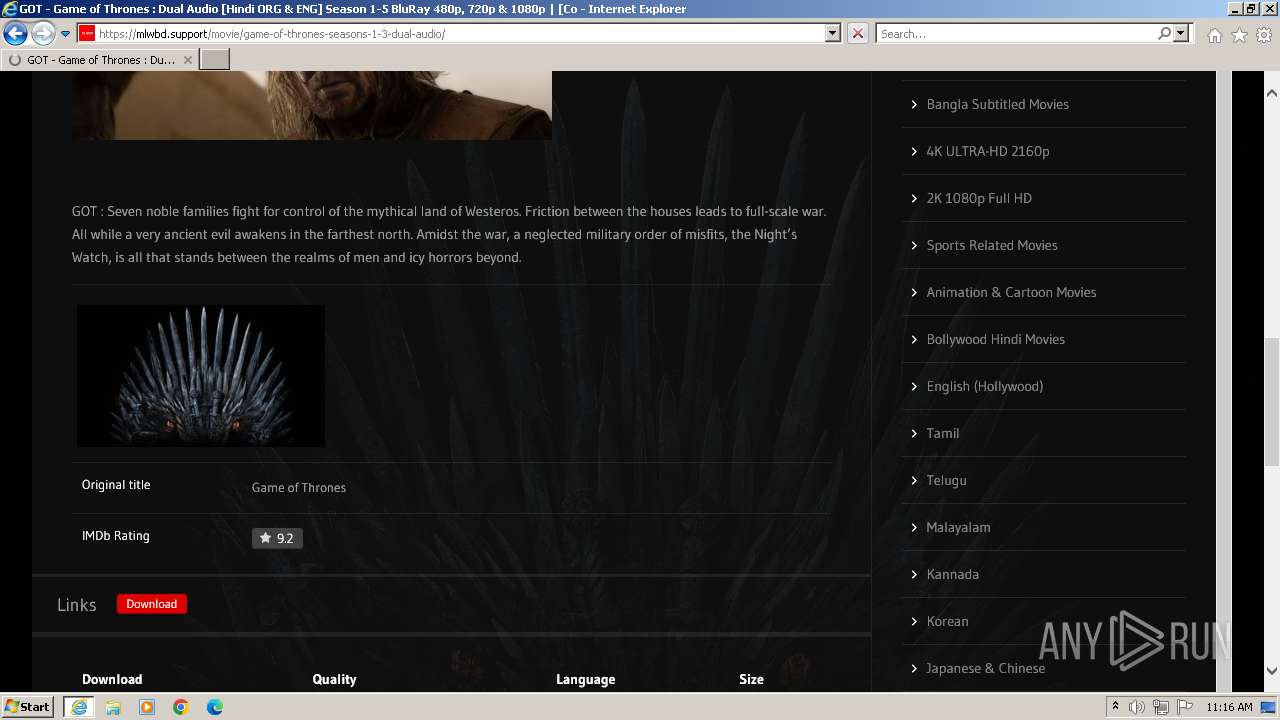Click the IMDb 9.2 rating badge
1280x720 pixels.
(277, 538)
